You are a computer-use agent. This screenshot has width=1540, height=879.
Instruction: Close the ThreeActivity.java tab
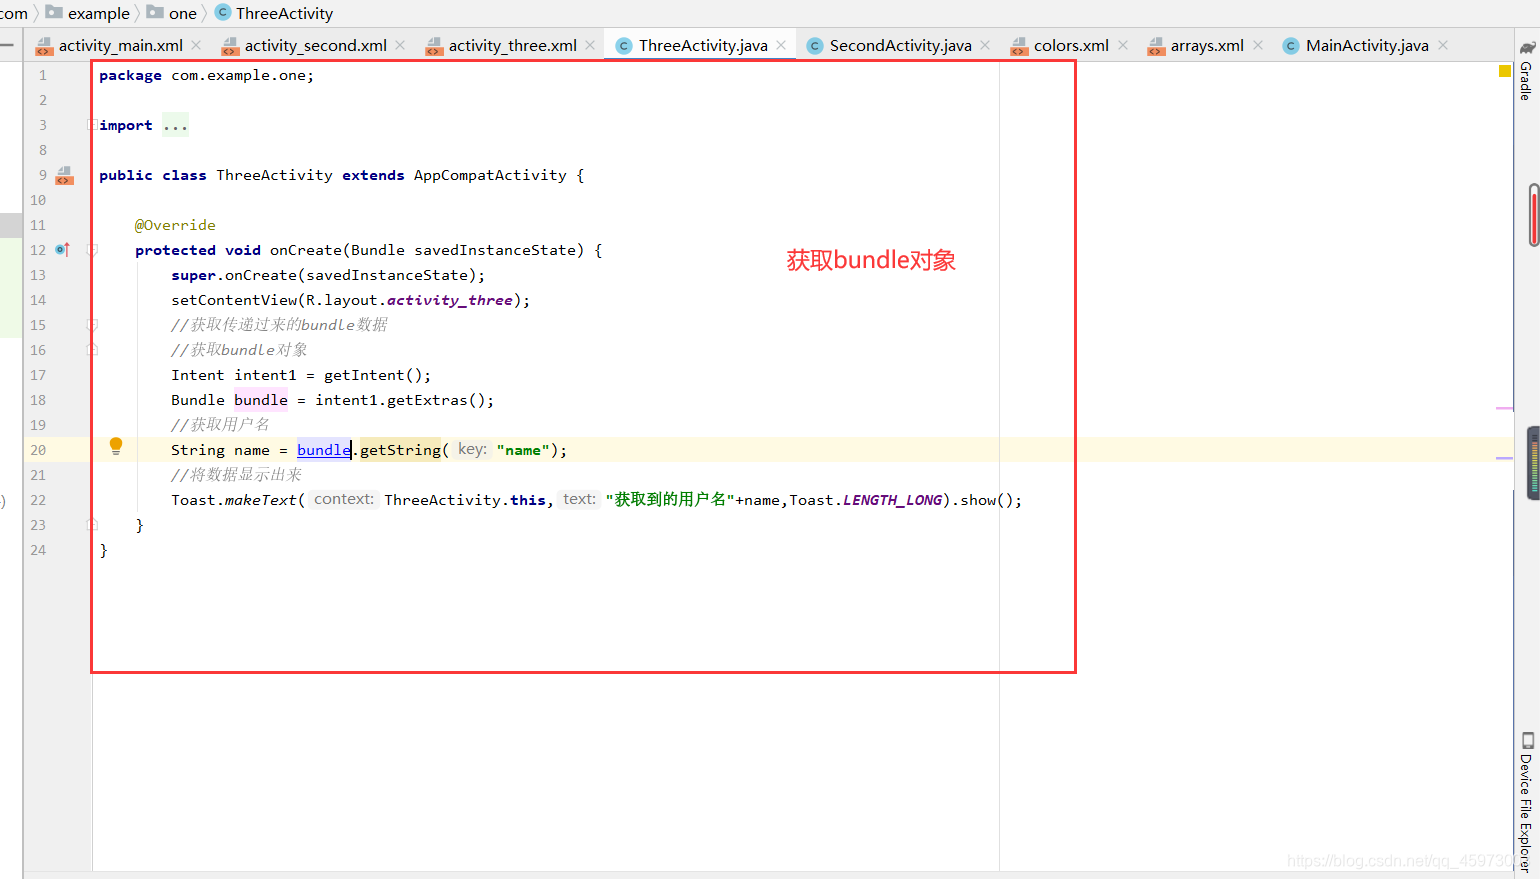pyautogui.click(x=781, y=45)
